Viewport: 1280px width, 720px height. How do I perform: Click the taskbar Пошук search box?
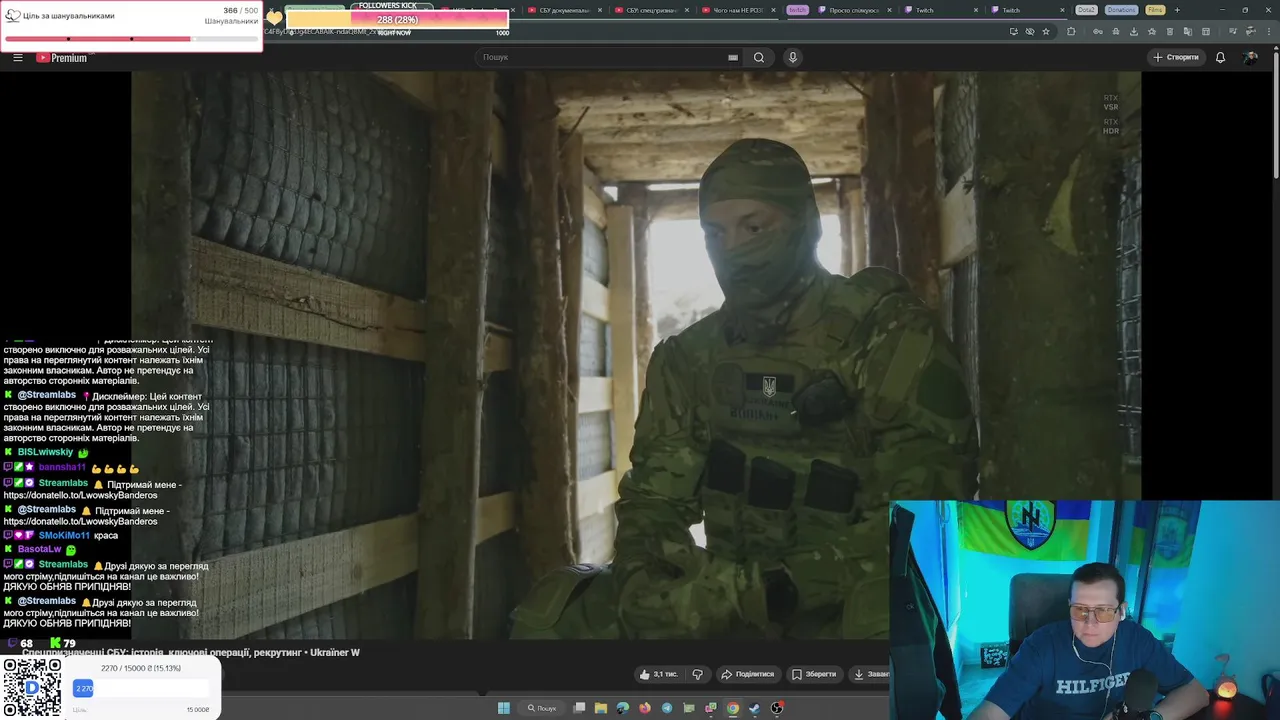(542, 708)
